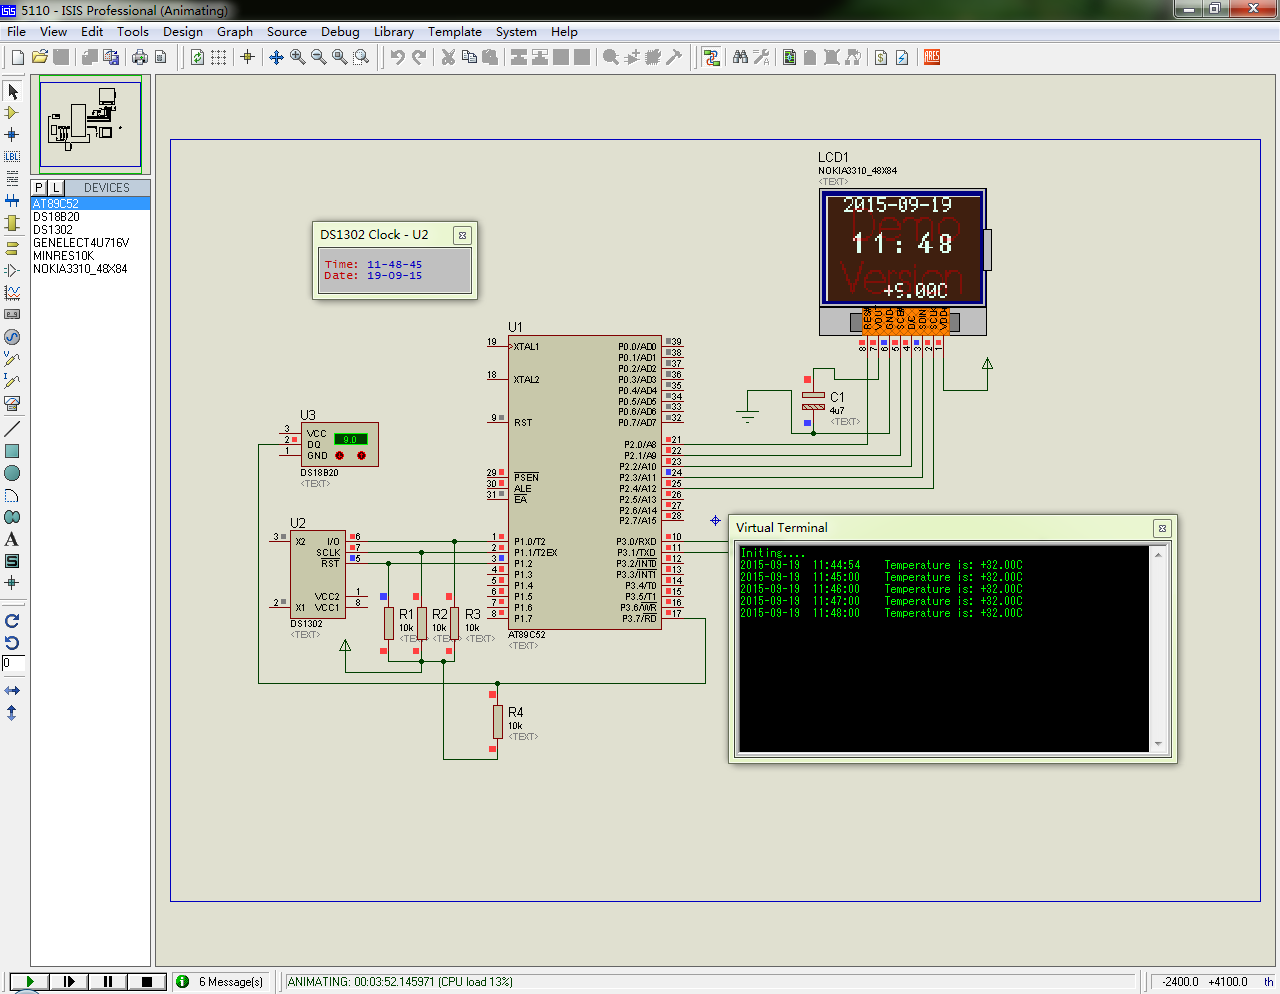Redraw the display

point(198,57)
